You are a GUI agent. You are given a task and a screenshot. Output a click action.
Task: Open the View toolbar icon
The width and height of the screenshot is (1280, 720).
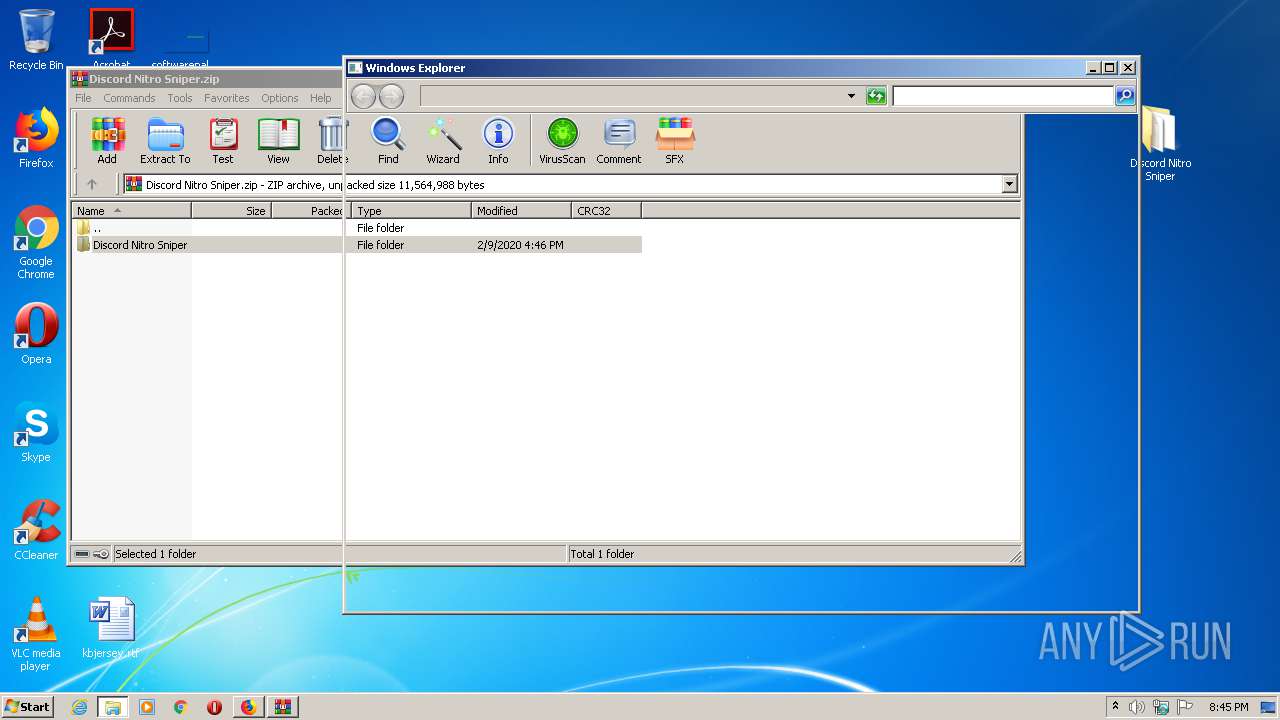(x=278, y=141)
